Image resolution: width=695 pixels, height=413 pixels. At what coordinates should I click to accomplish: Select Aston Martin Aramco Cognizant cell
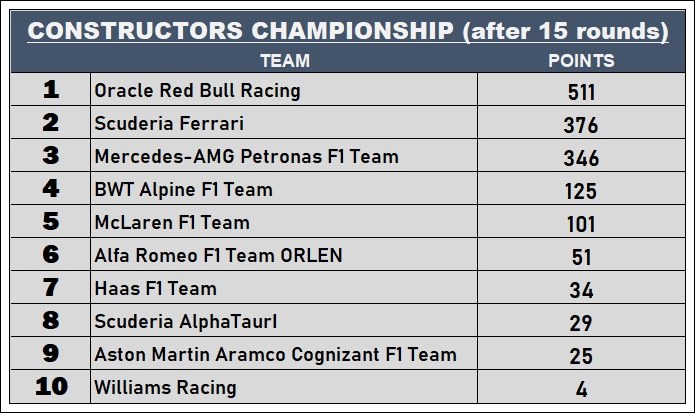point(284,354)
